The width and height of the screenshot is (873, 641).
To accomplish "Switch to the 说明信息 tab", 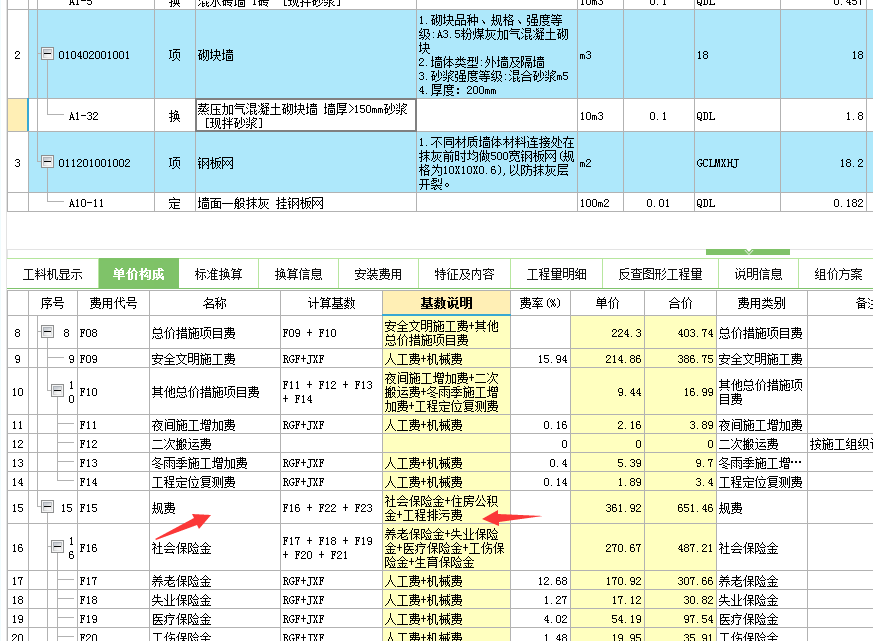I will coord(758,274).
